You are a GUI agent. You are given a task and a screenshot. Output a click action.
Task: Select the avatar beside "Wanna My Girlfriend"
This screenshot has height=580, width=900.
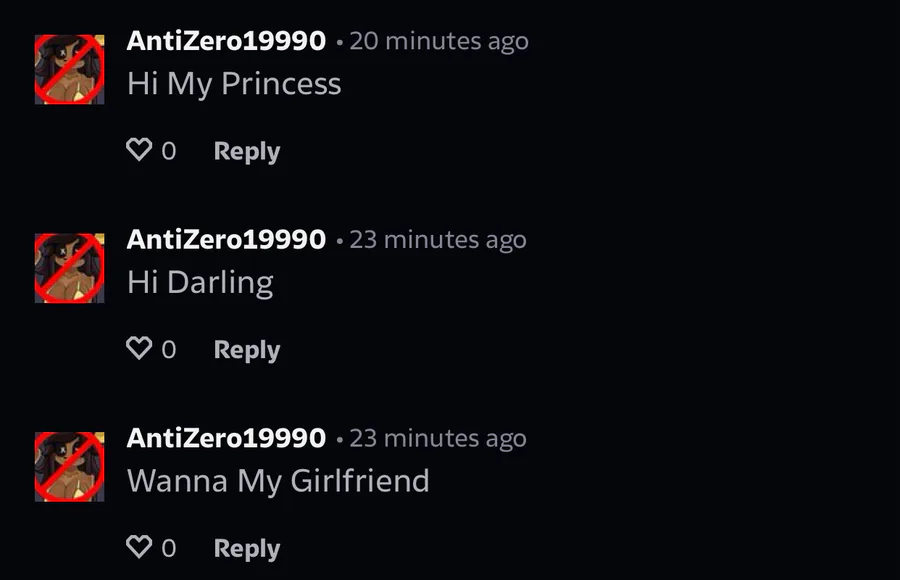coord(69,467)
